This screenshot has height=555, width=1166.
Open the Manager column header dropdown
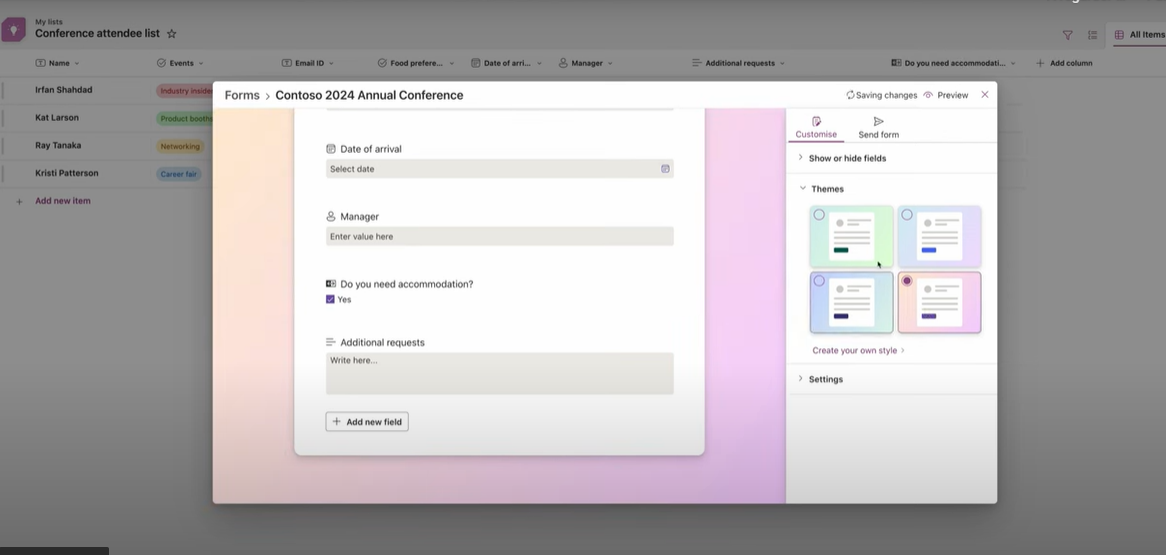point(611,63)
